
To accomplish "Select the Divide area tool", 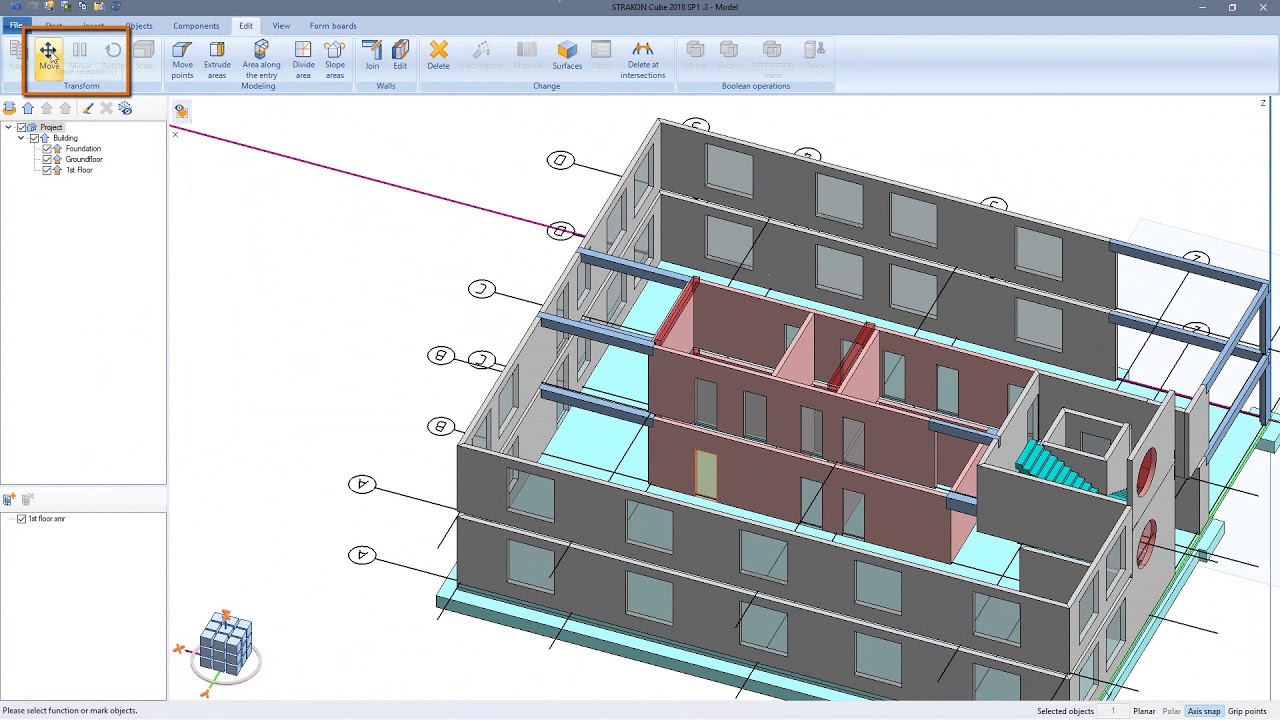I will (303, 60).
